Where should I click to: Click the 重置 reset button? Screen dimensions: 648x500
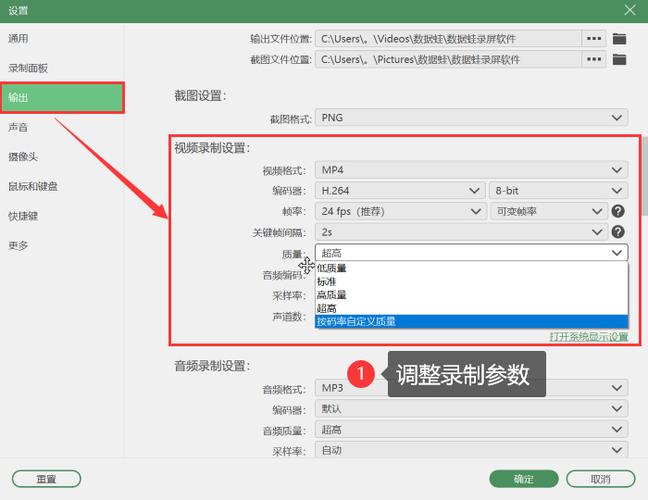tap(46, 479)
